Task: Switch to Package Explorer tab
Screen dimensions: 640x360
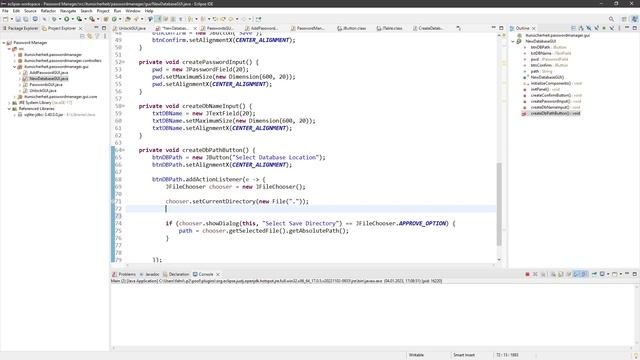Action: (x=20, y=28)
